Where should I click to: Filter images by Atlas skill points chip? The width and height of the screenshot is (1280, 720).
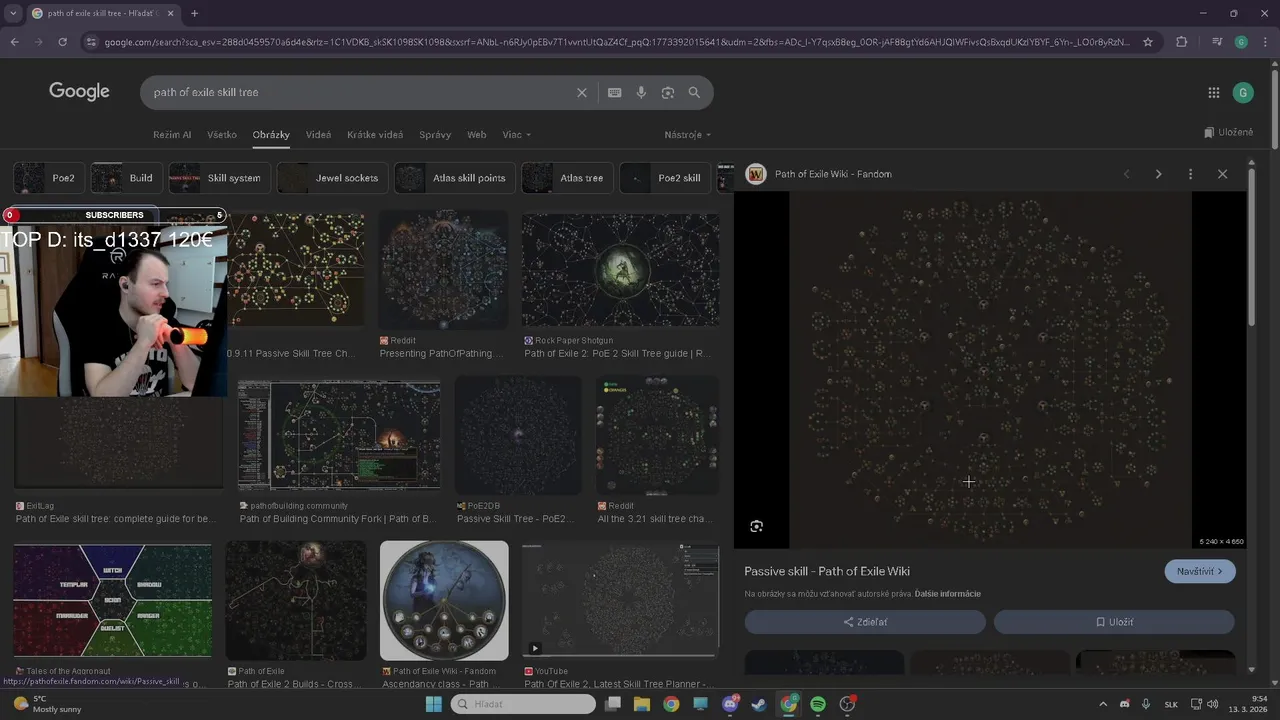[454, 178]
